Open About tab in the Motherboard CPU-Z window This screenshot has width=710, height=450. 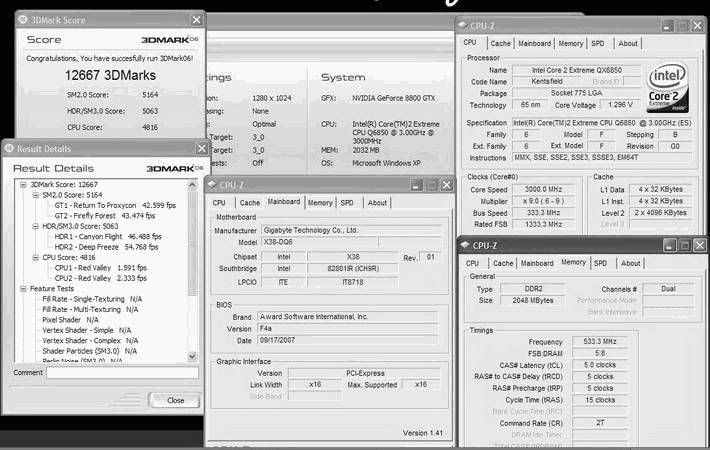pos(376,202)
